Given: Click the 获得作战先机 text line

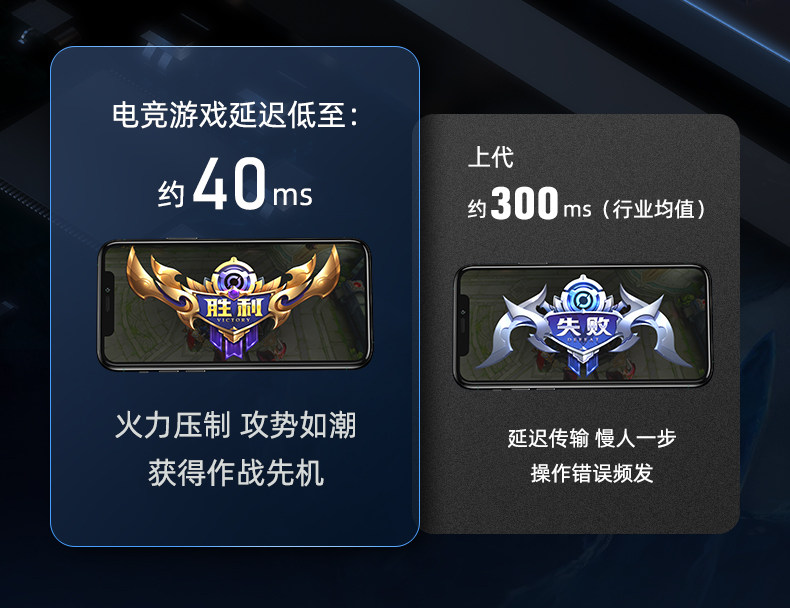Looking at the screenshot, I should pyautogui.click(x=236, y=472).
